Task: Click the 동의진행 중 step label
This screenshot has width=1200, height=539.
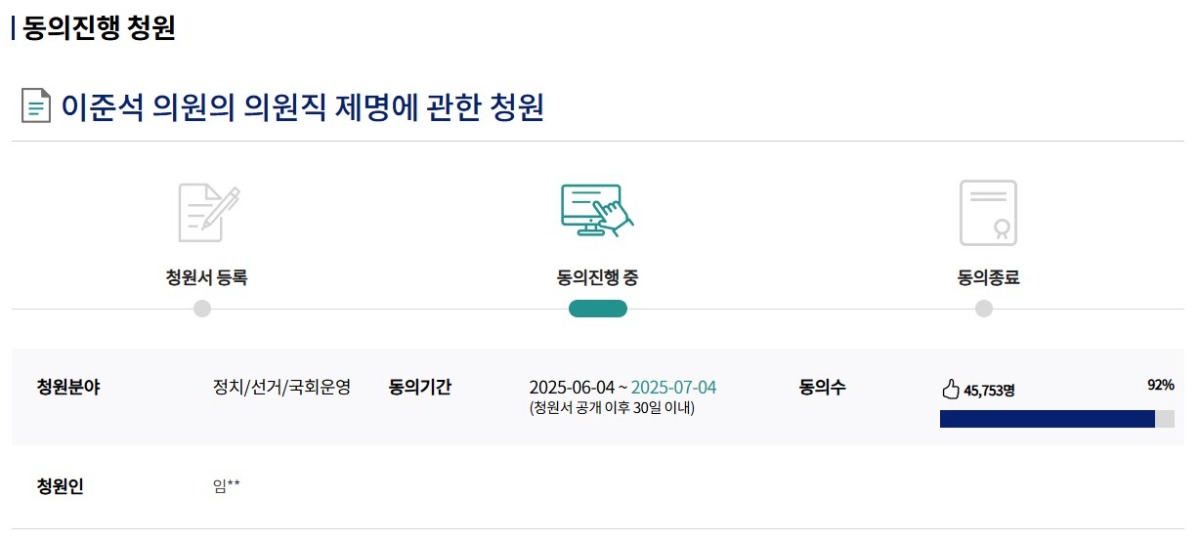Action: [597, 278]
